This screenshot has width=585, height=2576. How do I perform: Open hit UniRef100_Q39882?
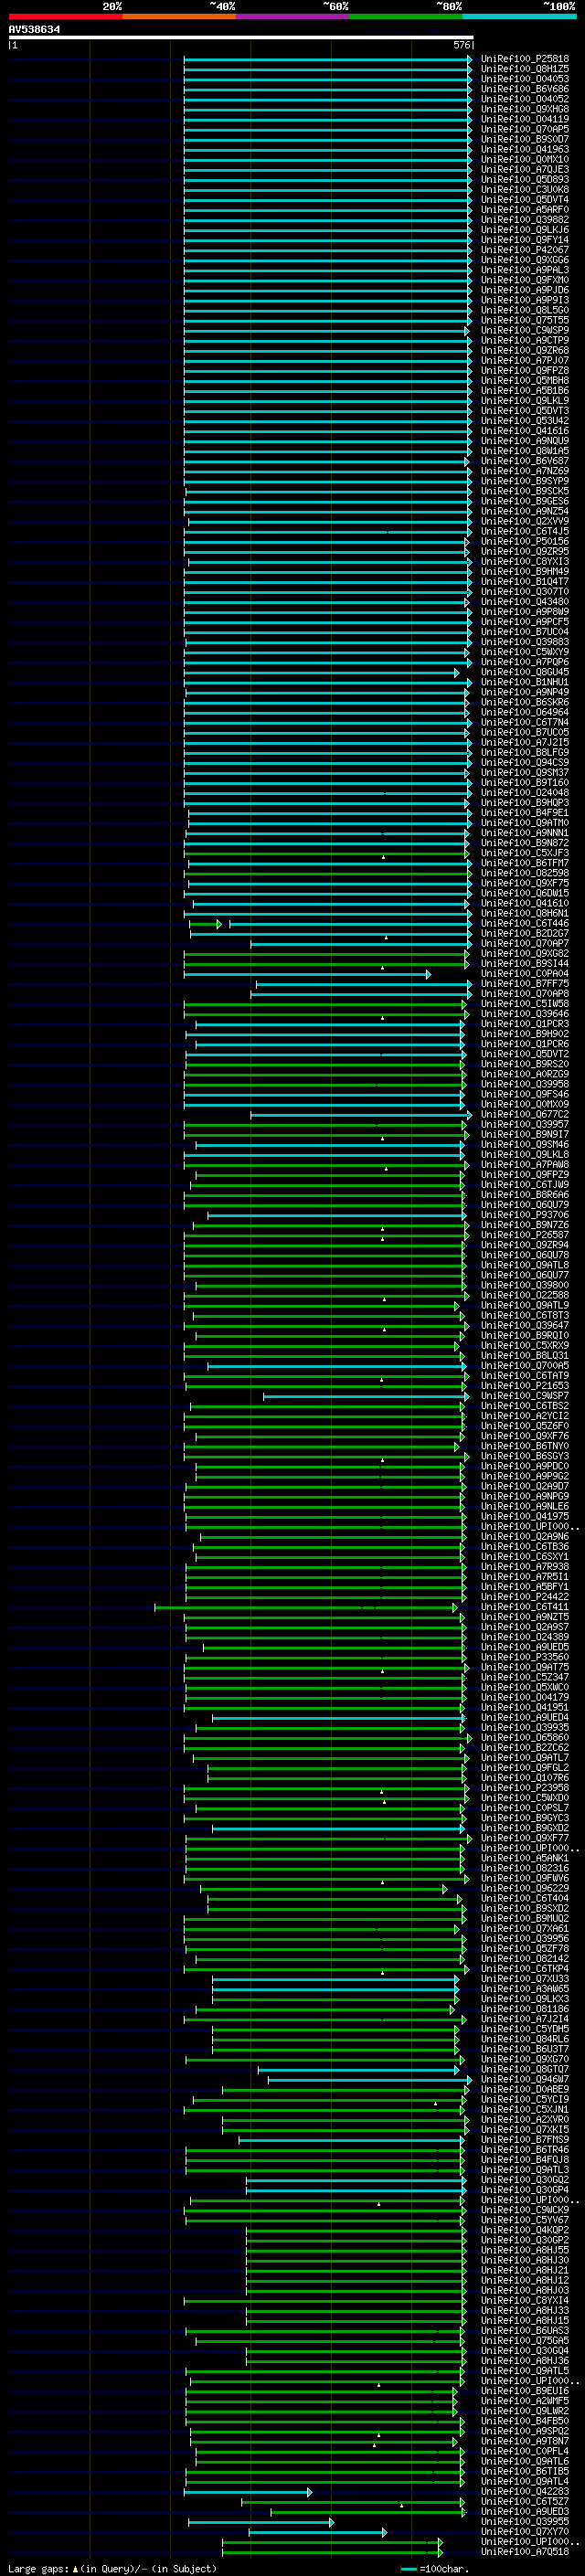(525, 220)
